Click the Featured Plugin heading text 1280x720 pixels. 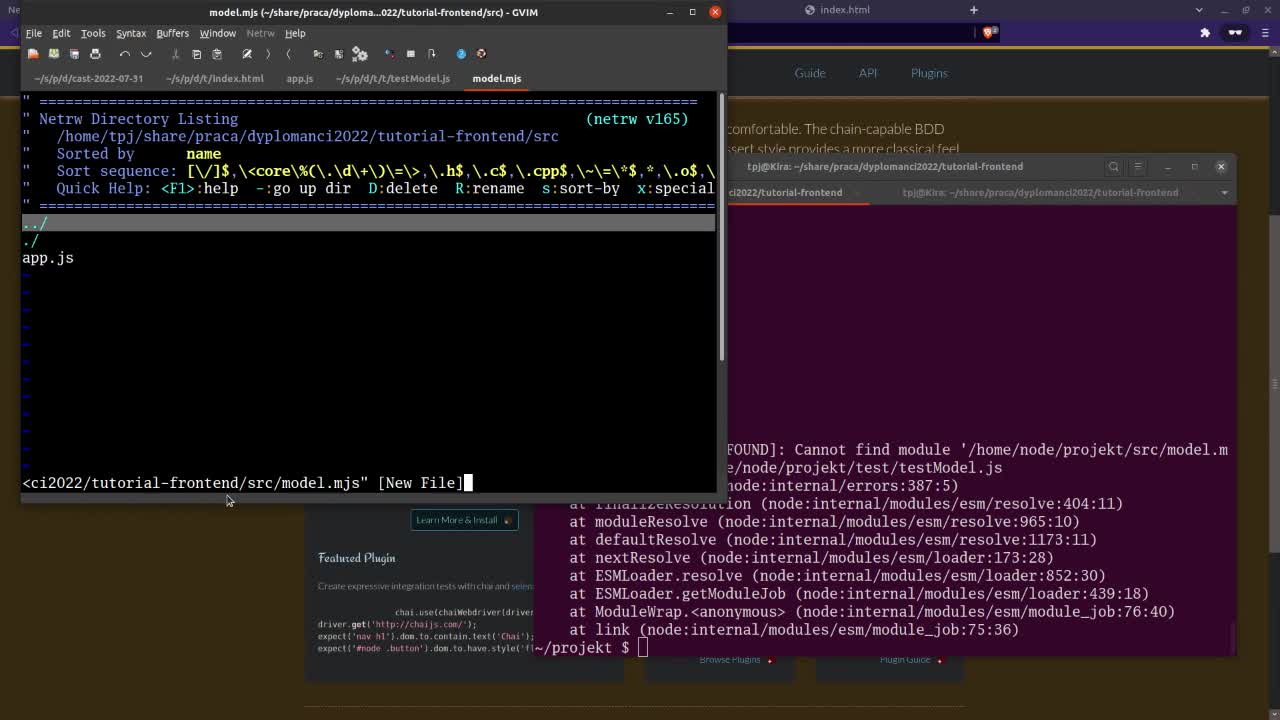357,558
